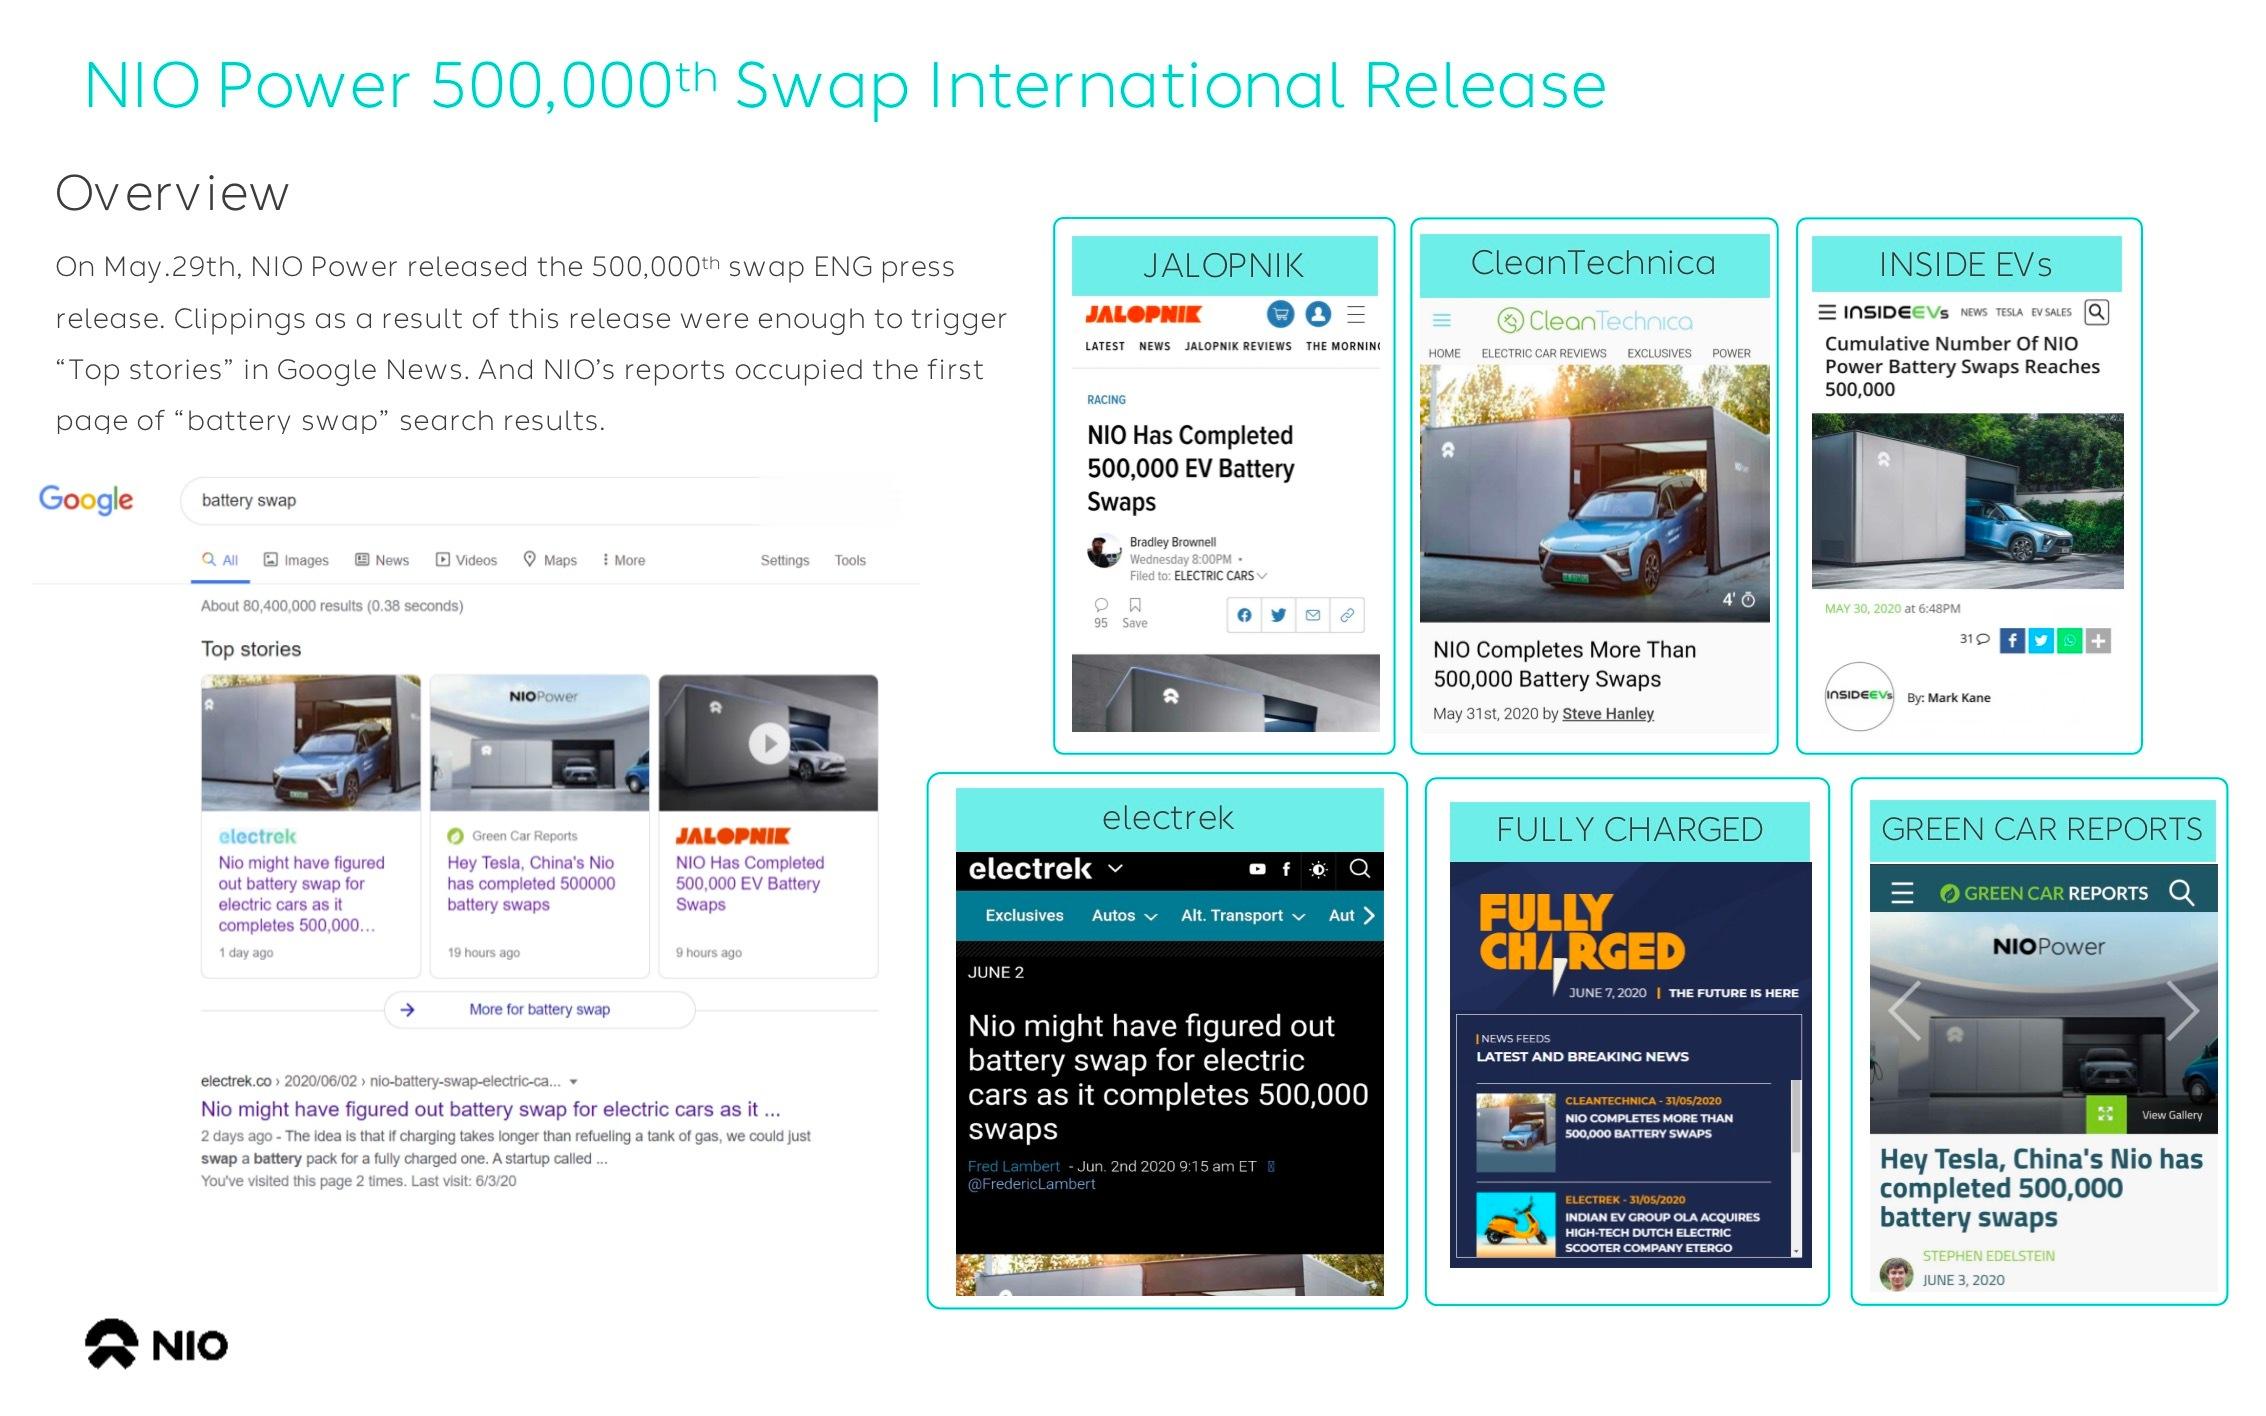Screen dimensions: 2266x1416
Task: Click More for battery swap button
Action: (x=539, y=1010)
